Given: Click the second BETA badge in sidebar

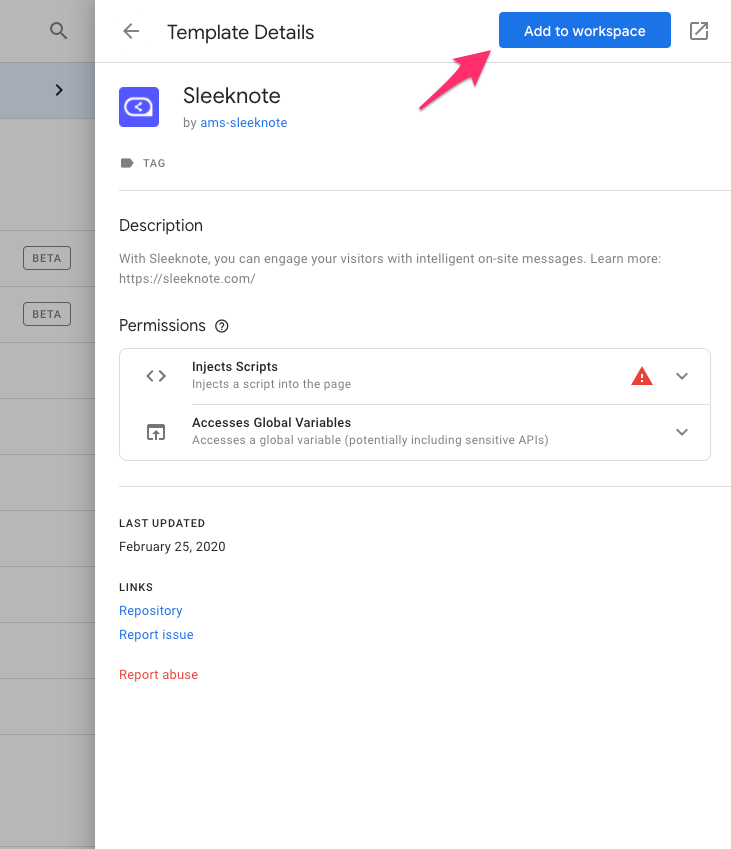Looking at the screenshot, I should coord(47,314).
